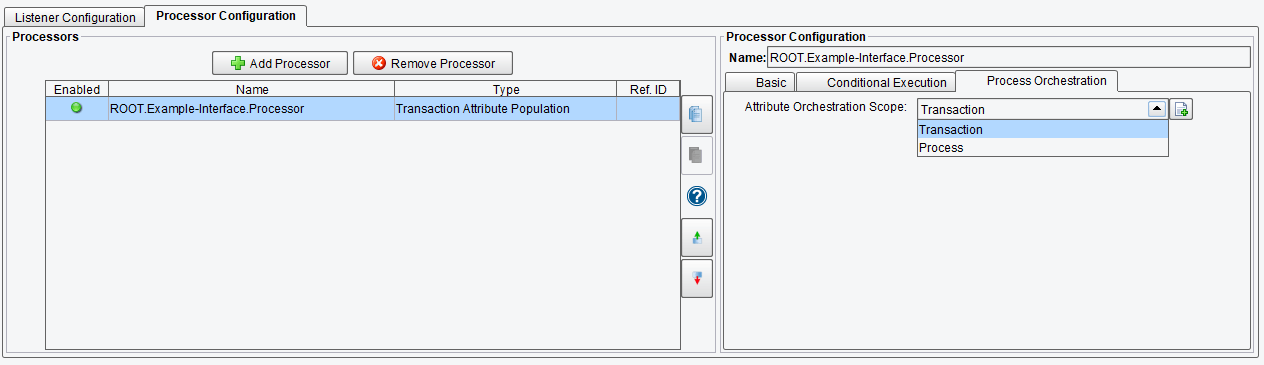Click the processor Name input field
This screenshot has height=365, width=1264.
tap(1008, 58)
